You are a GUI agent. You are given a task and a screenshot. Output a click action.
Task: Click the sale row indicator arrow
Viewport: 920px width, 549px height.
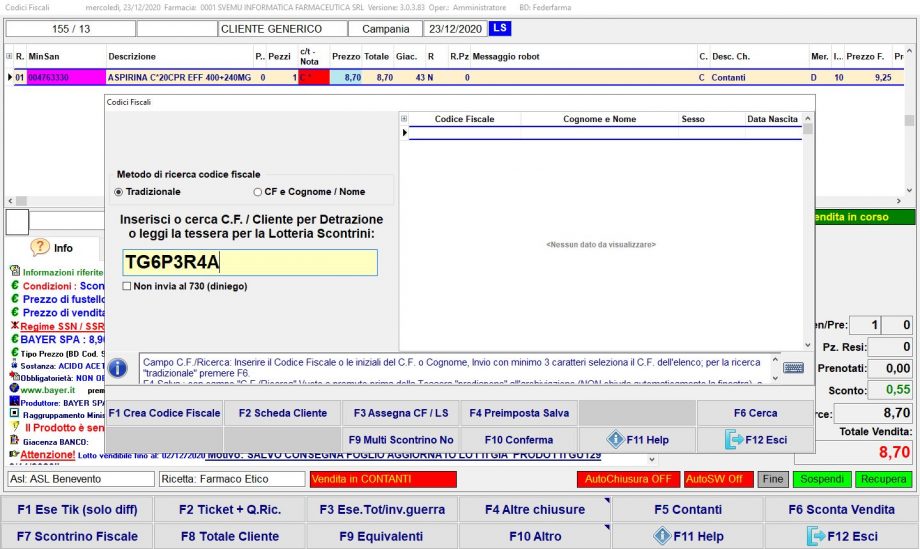(10, 77)
